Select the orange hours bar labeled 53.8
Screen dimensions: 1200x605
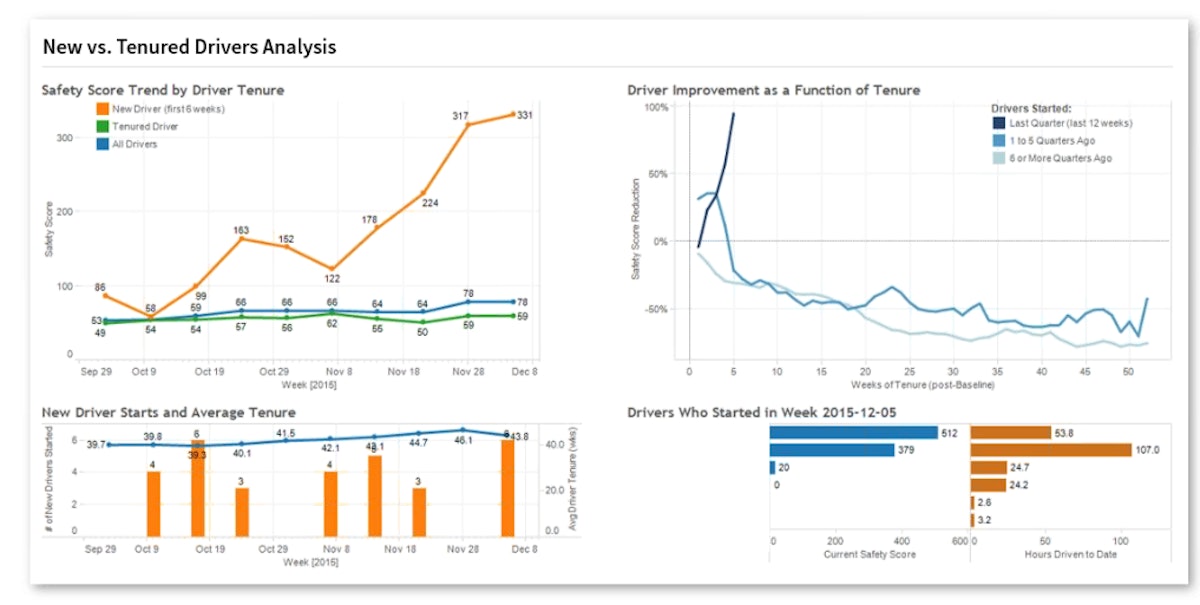click(1011, 433)
